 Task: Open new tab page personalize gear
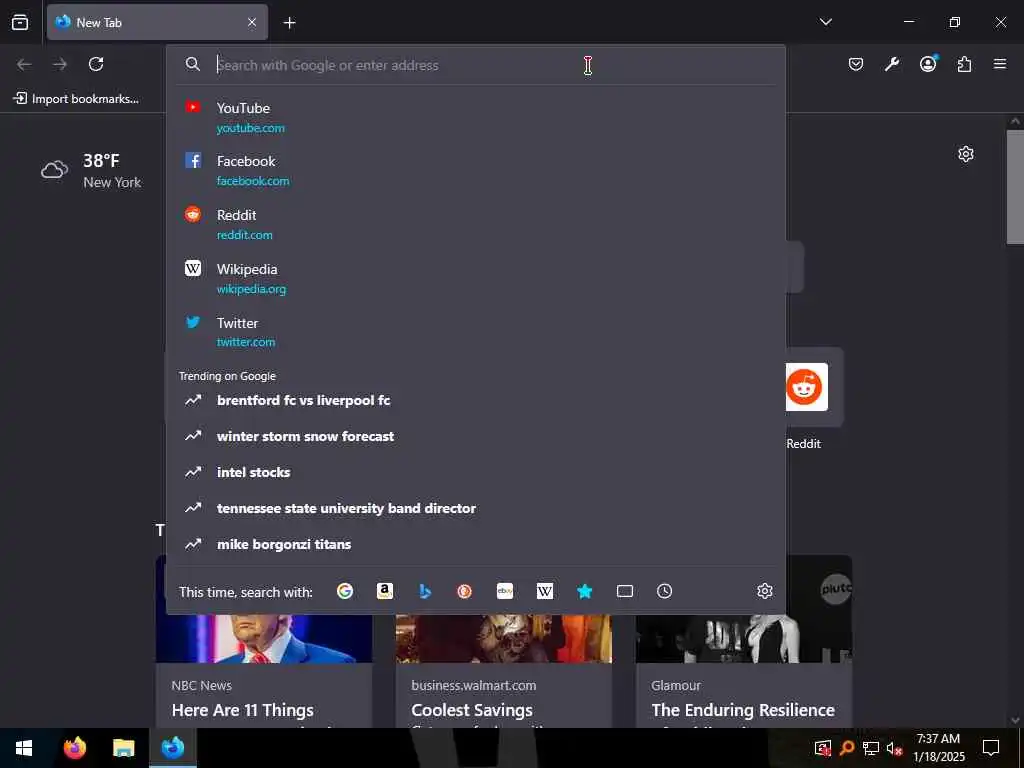(x=966, y=154)
